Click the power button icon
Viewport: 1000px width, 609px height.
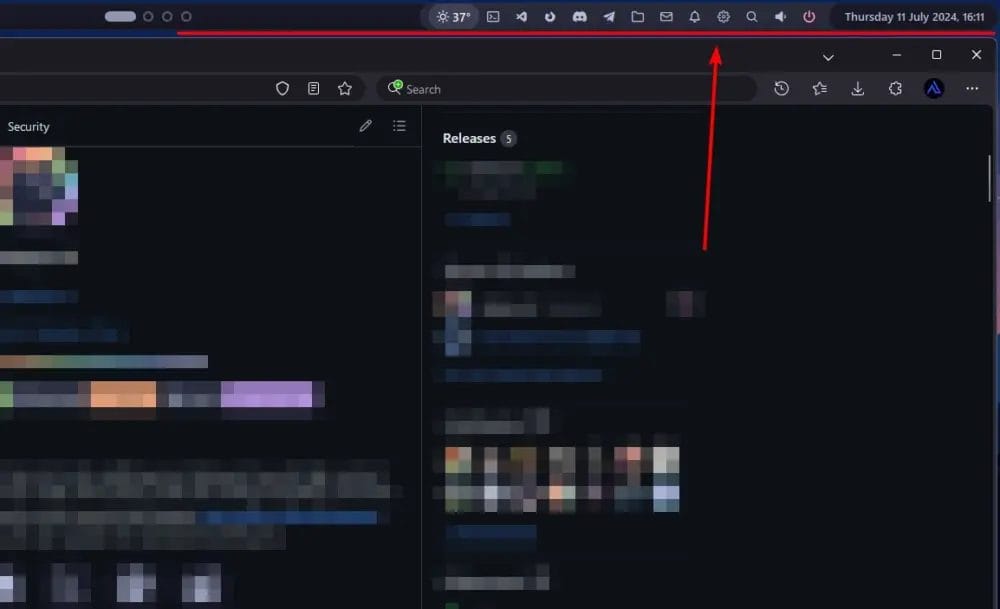coord(809,17)
